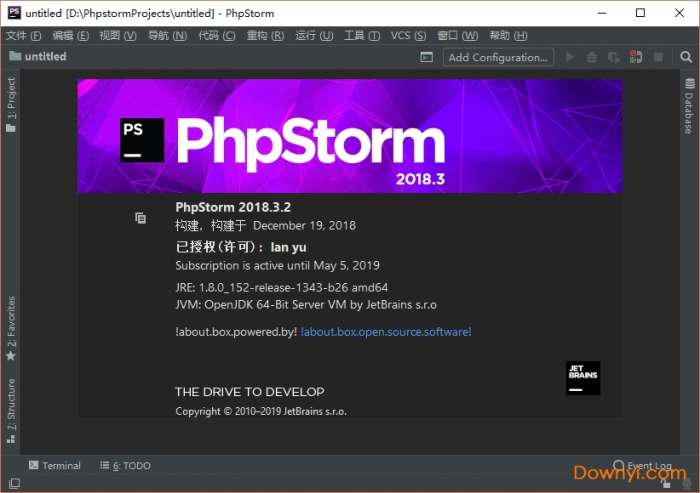Screen dimensions: 700x493
Task: Click THE DRIVE TO DEVELOP slogan
Action: coord(250,392)
